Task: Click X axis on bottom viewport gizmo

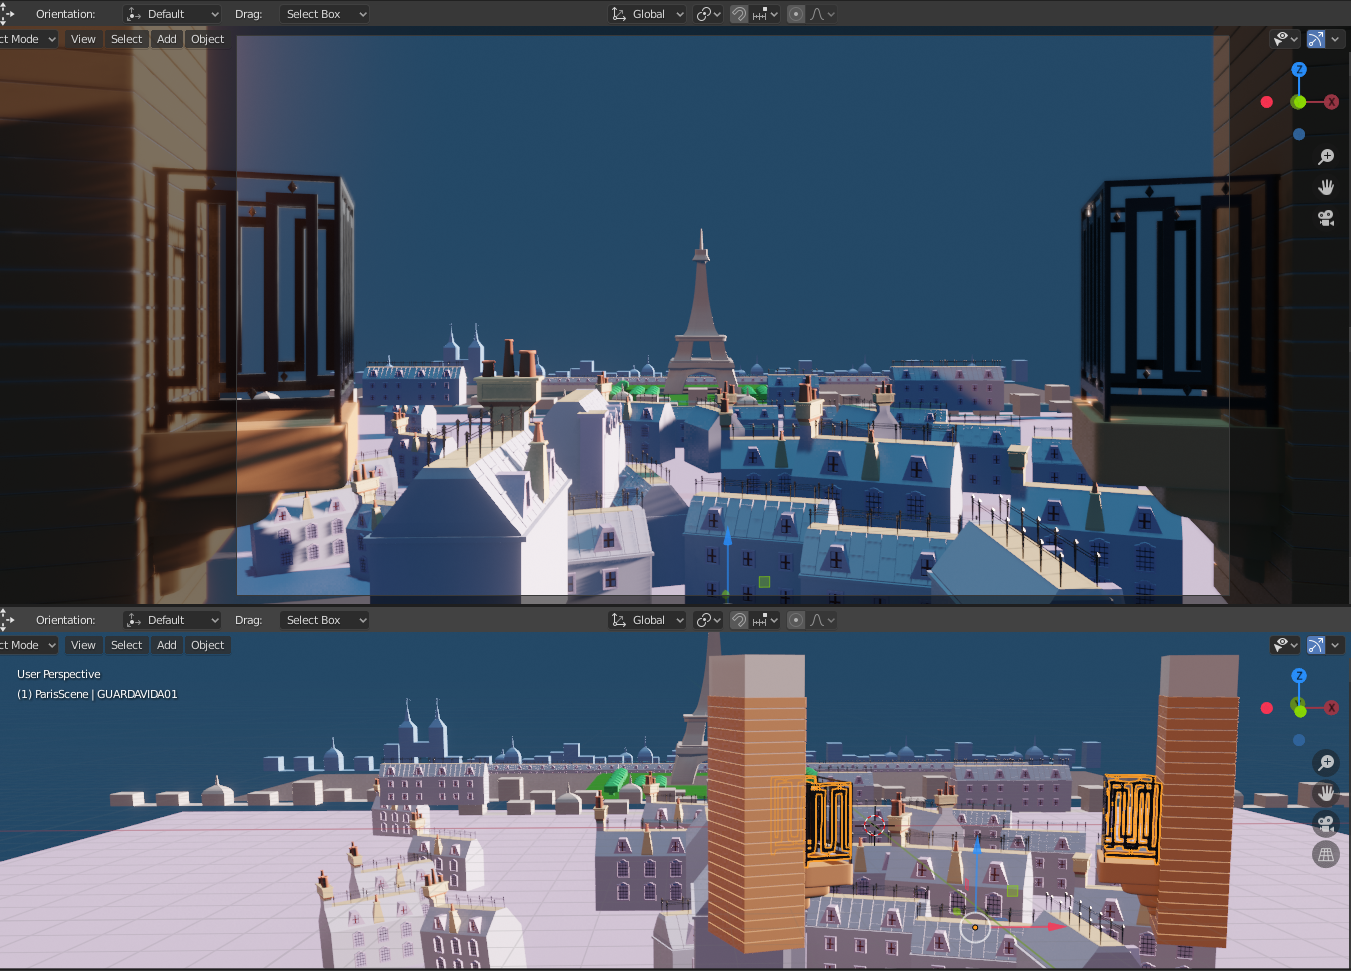Action: tap(1331, 708)
